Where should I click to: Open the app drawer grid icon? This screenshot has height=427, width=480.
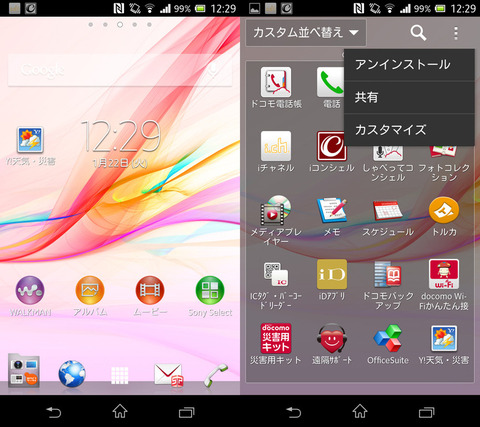[x=120, y=375]
